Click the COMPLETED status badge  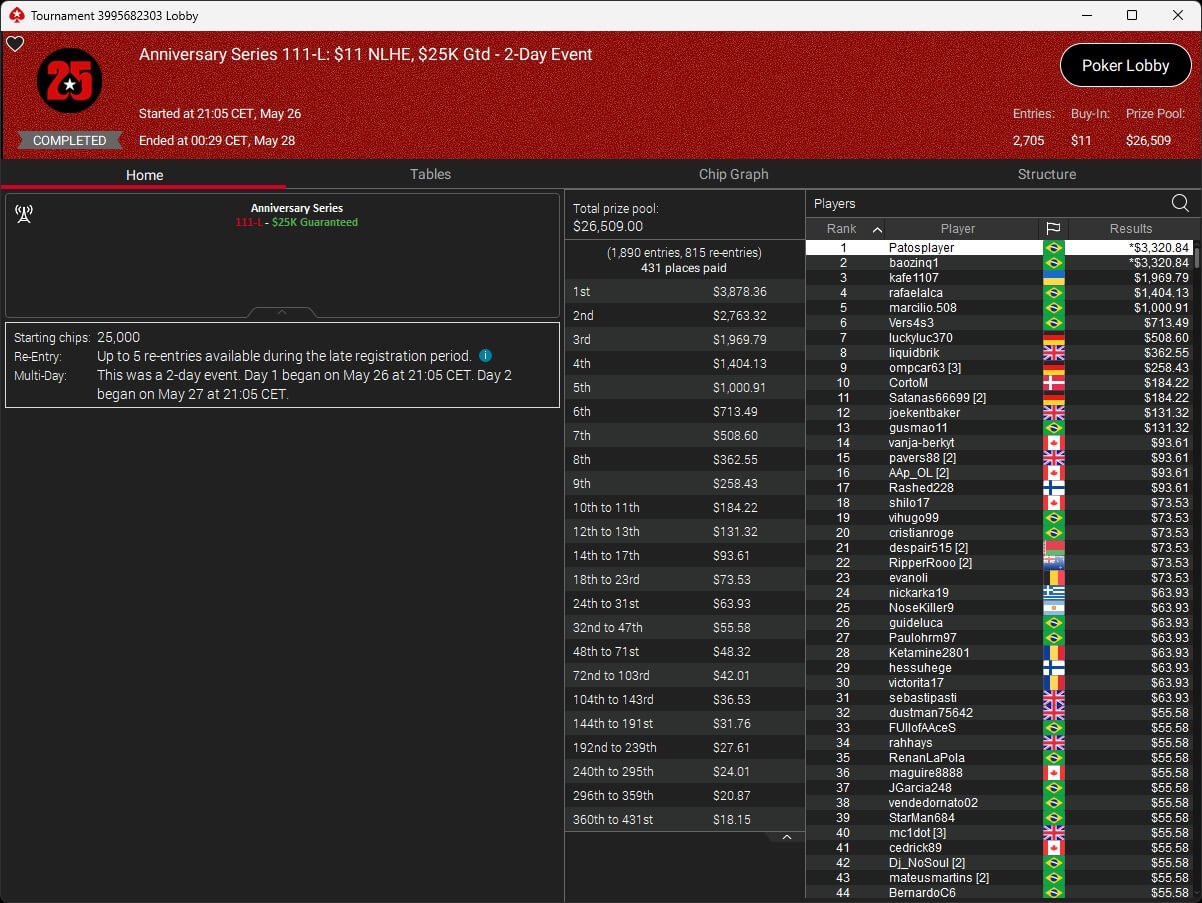(69, 140)
